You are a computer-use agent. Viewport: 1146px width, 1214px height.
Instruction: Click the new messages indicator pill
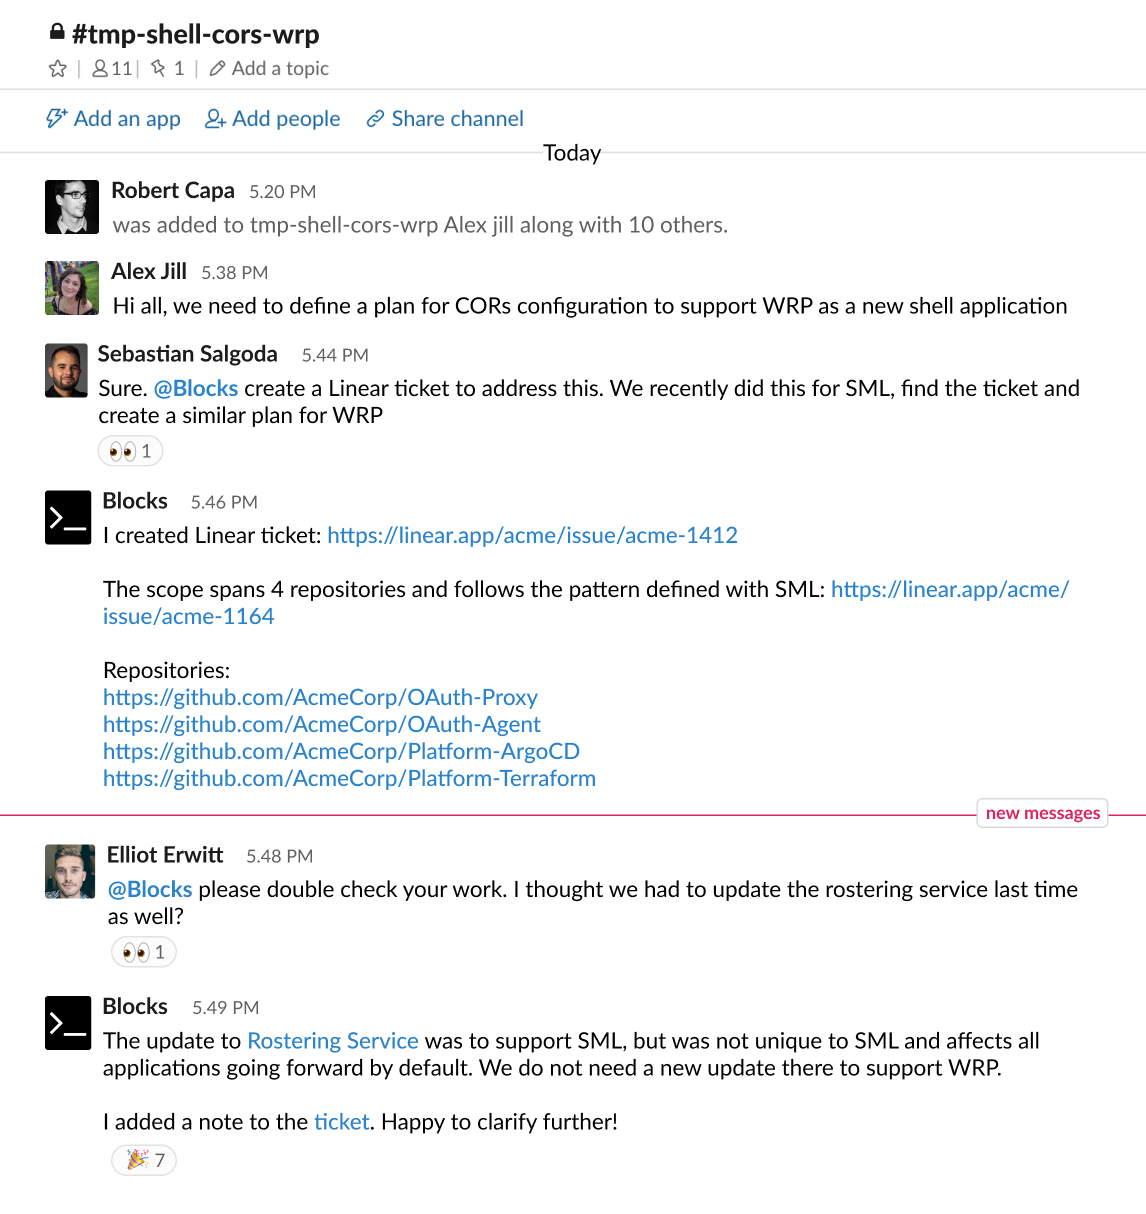(1041, 813)
